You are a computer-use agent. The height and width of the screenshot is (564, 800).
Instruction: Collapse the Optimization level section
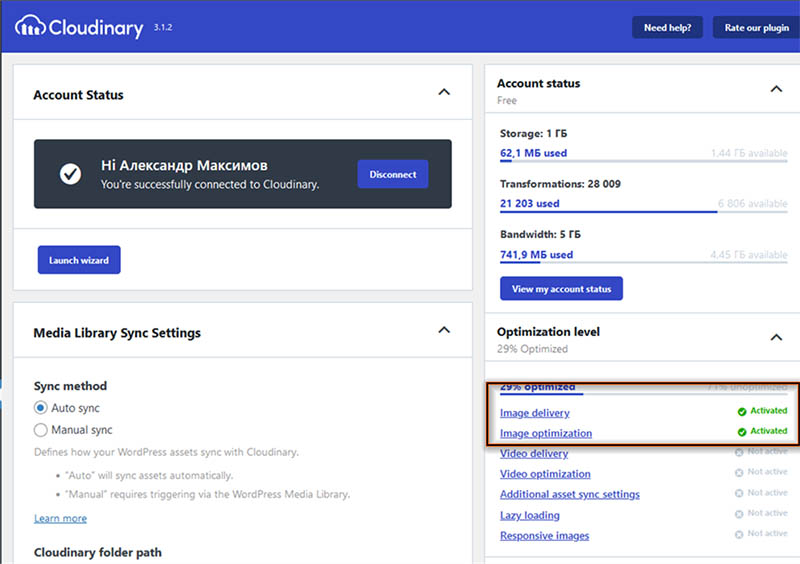click(776, 337)
